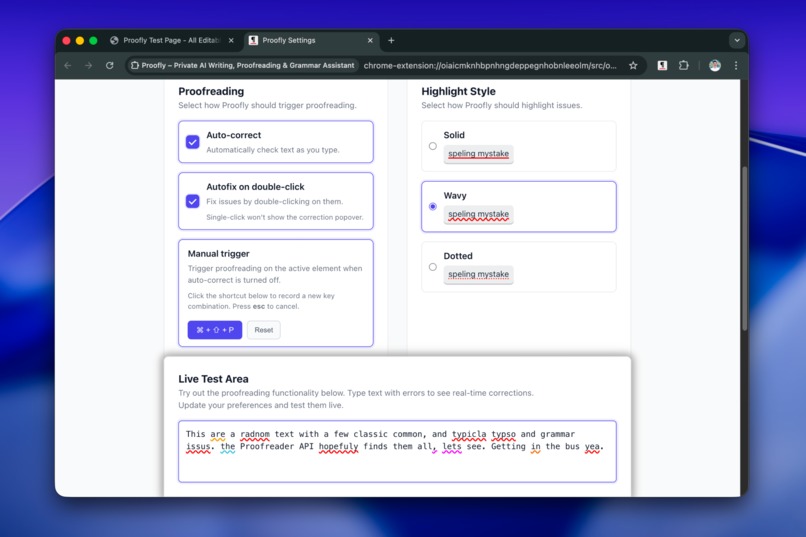Viewport: 806px width, 537px height.
Task: Click the Live Test Area heading
Action: [213, 379]
